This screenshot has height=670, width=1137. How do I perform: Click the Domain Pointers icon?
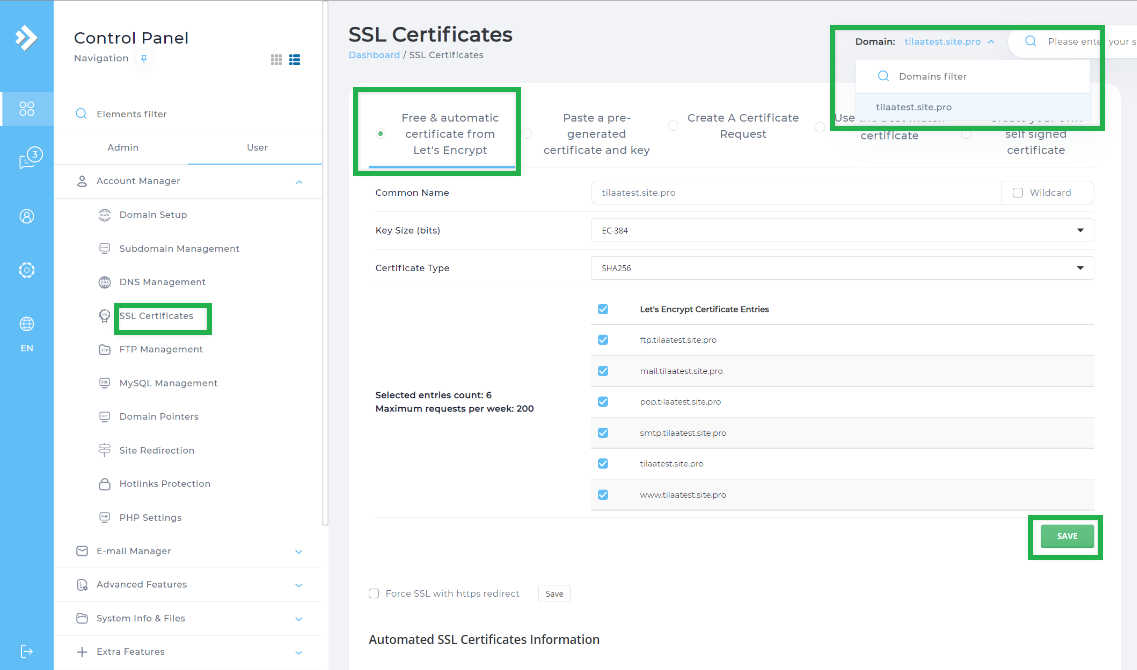click(x=104, y=417)
